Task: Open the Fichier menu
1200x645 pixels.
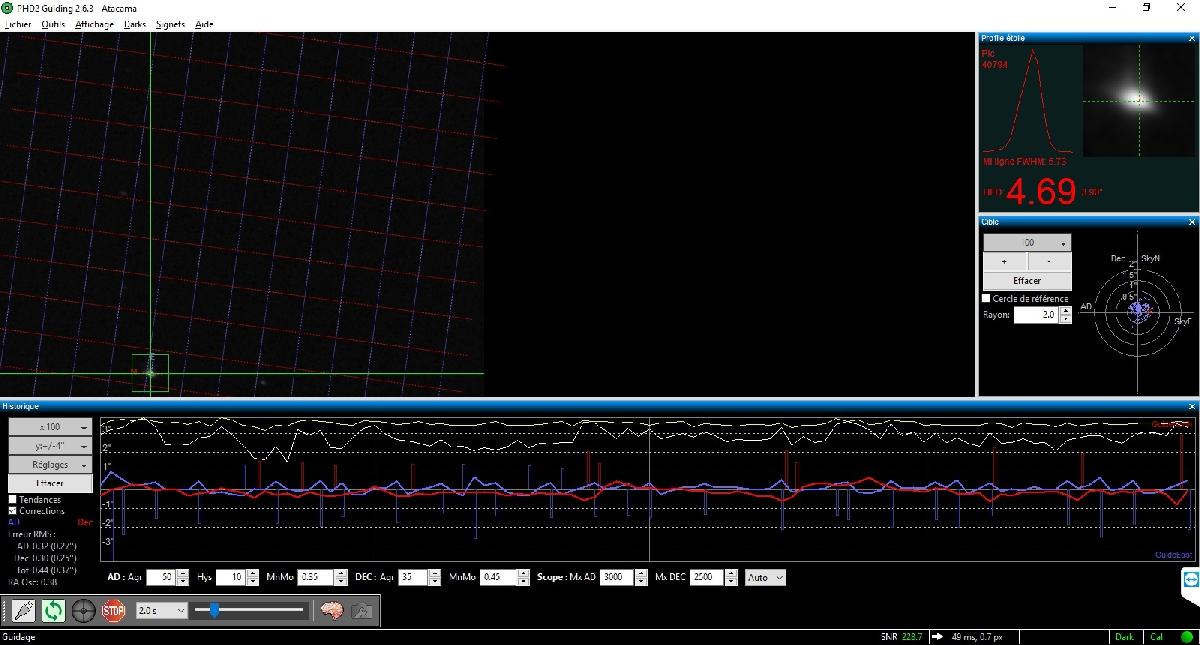Action: tap(18, 24)
